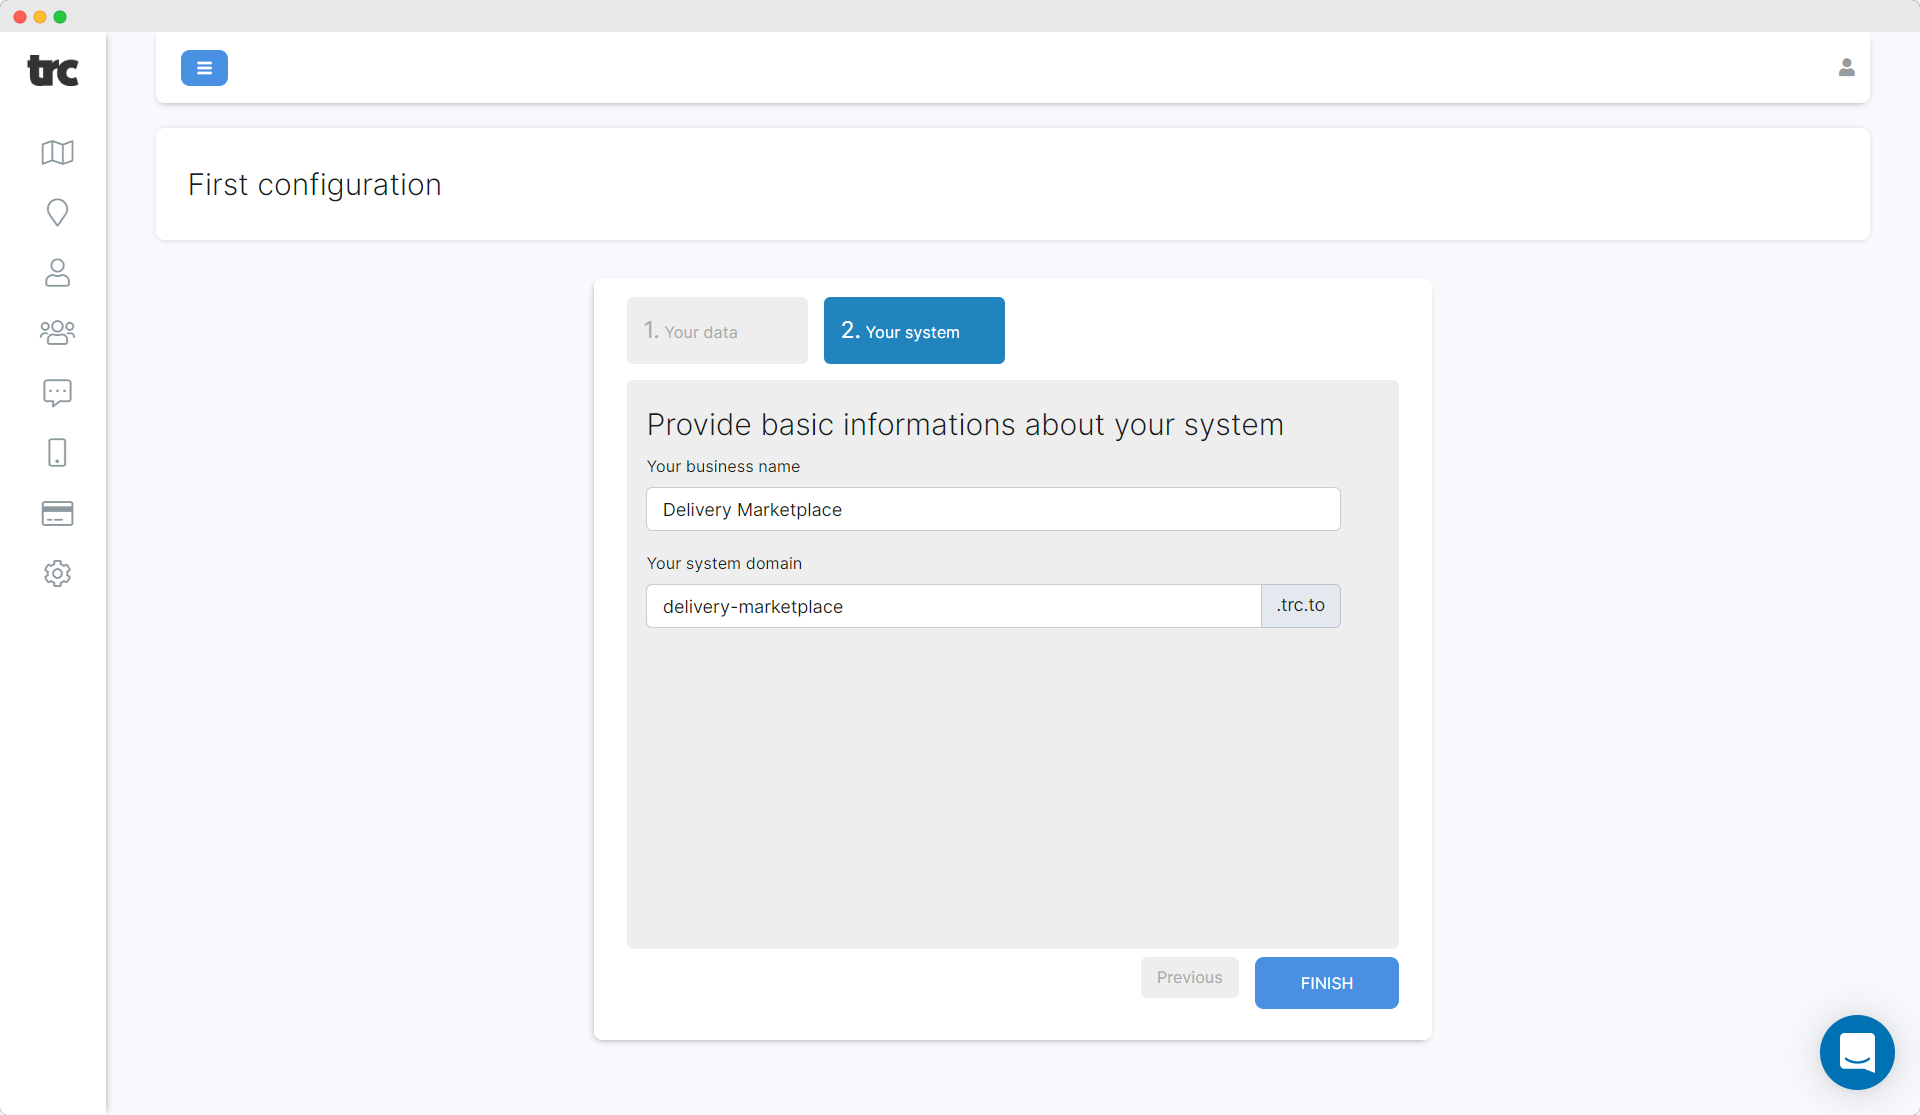
Task: Open the user groups sidebar icon
Action: [57, 332]
